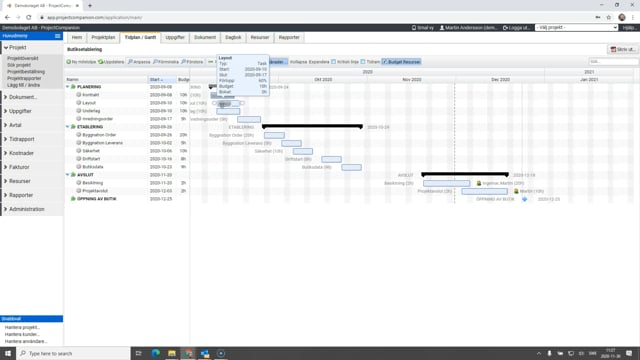Expand the Dokument sidebar section
The height and width of the screenshot is (360, 640).
[32, 97]
